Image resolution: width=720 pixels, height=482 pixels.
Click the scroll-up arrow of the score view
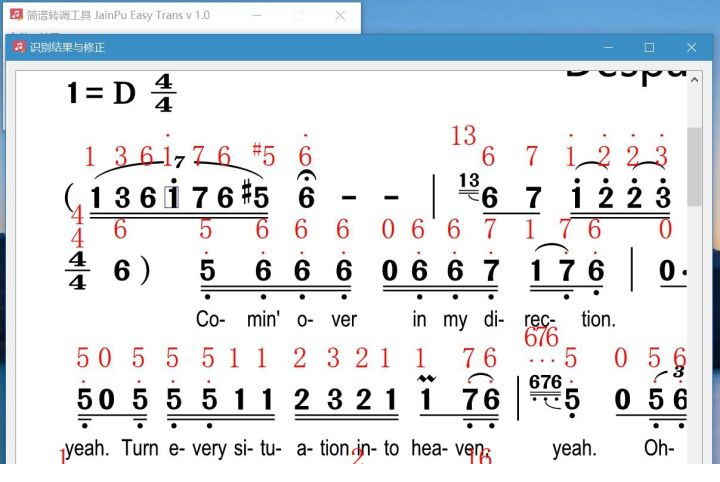click(694, 80)
